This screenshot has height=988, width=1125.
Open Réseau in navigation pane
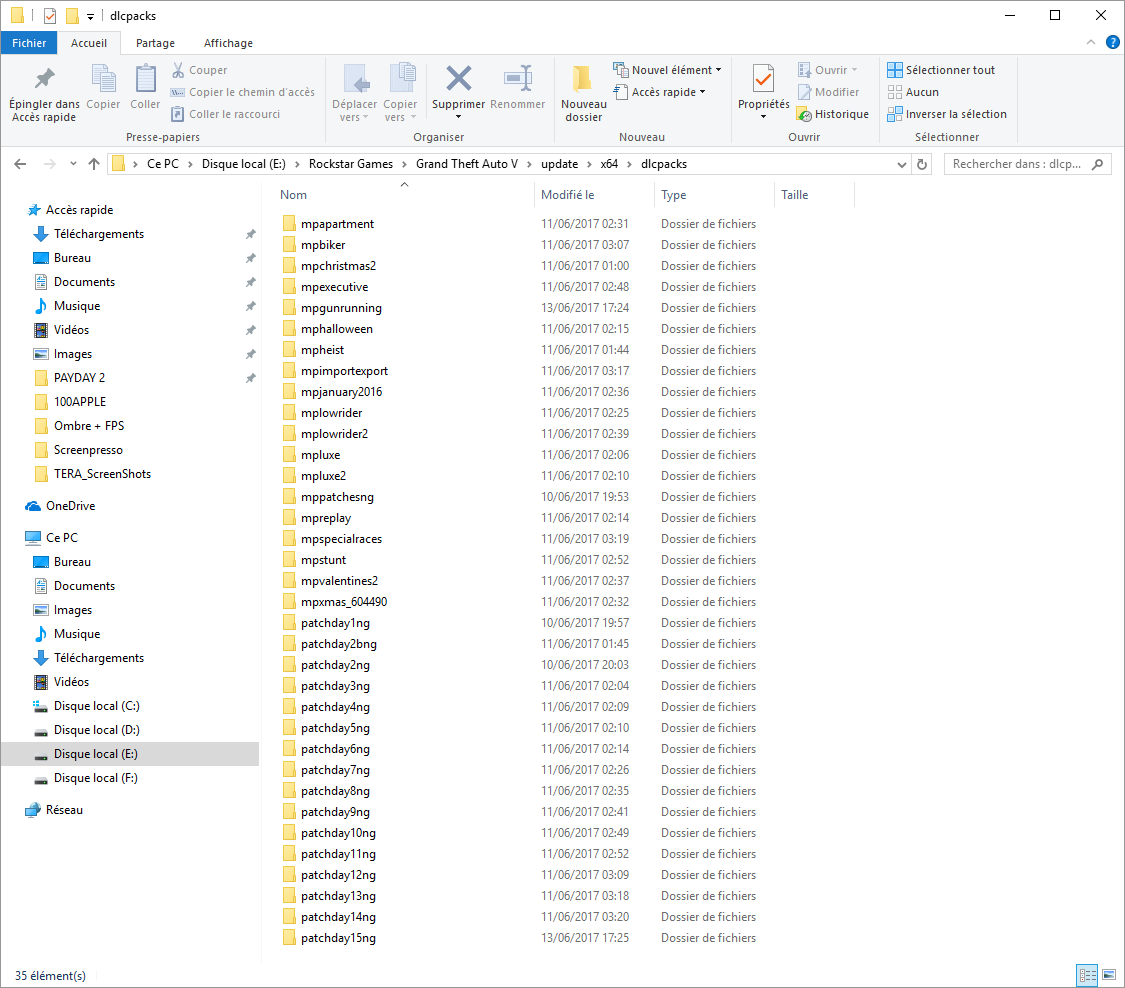(65, 810)
